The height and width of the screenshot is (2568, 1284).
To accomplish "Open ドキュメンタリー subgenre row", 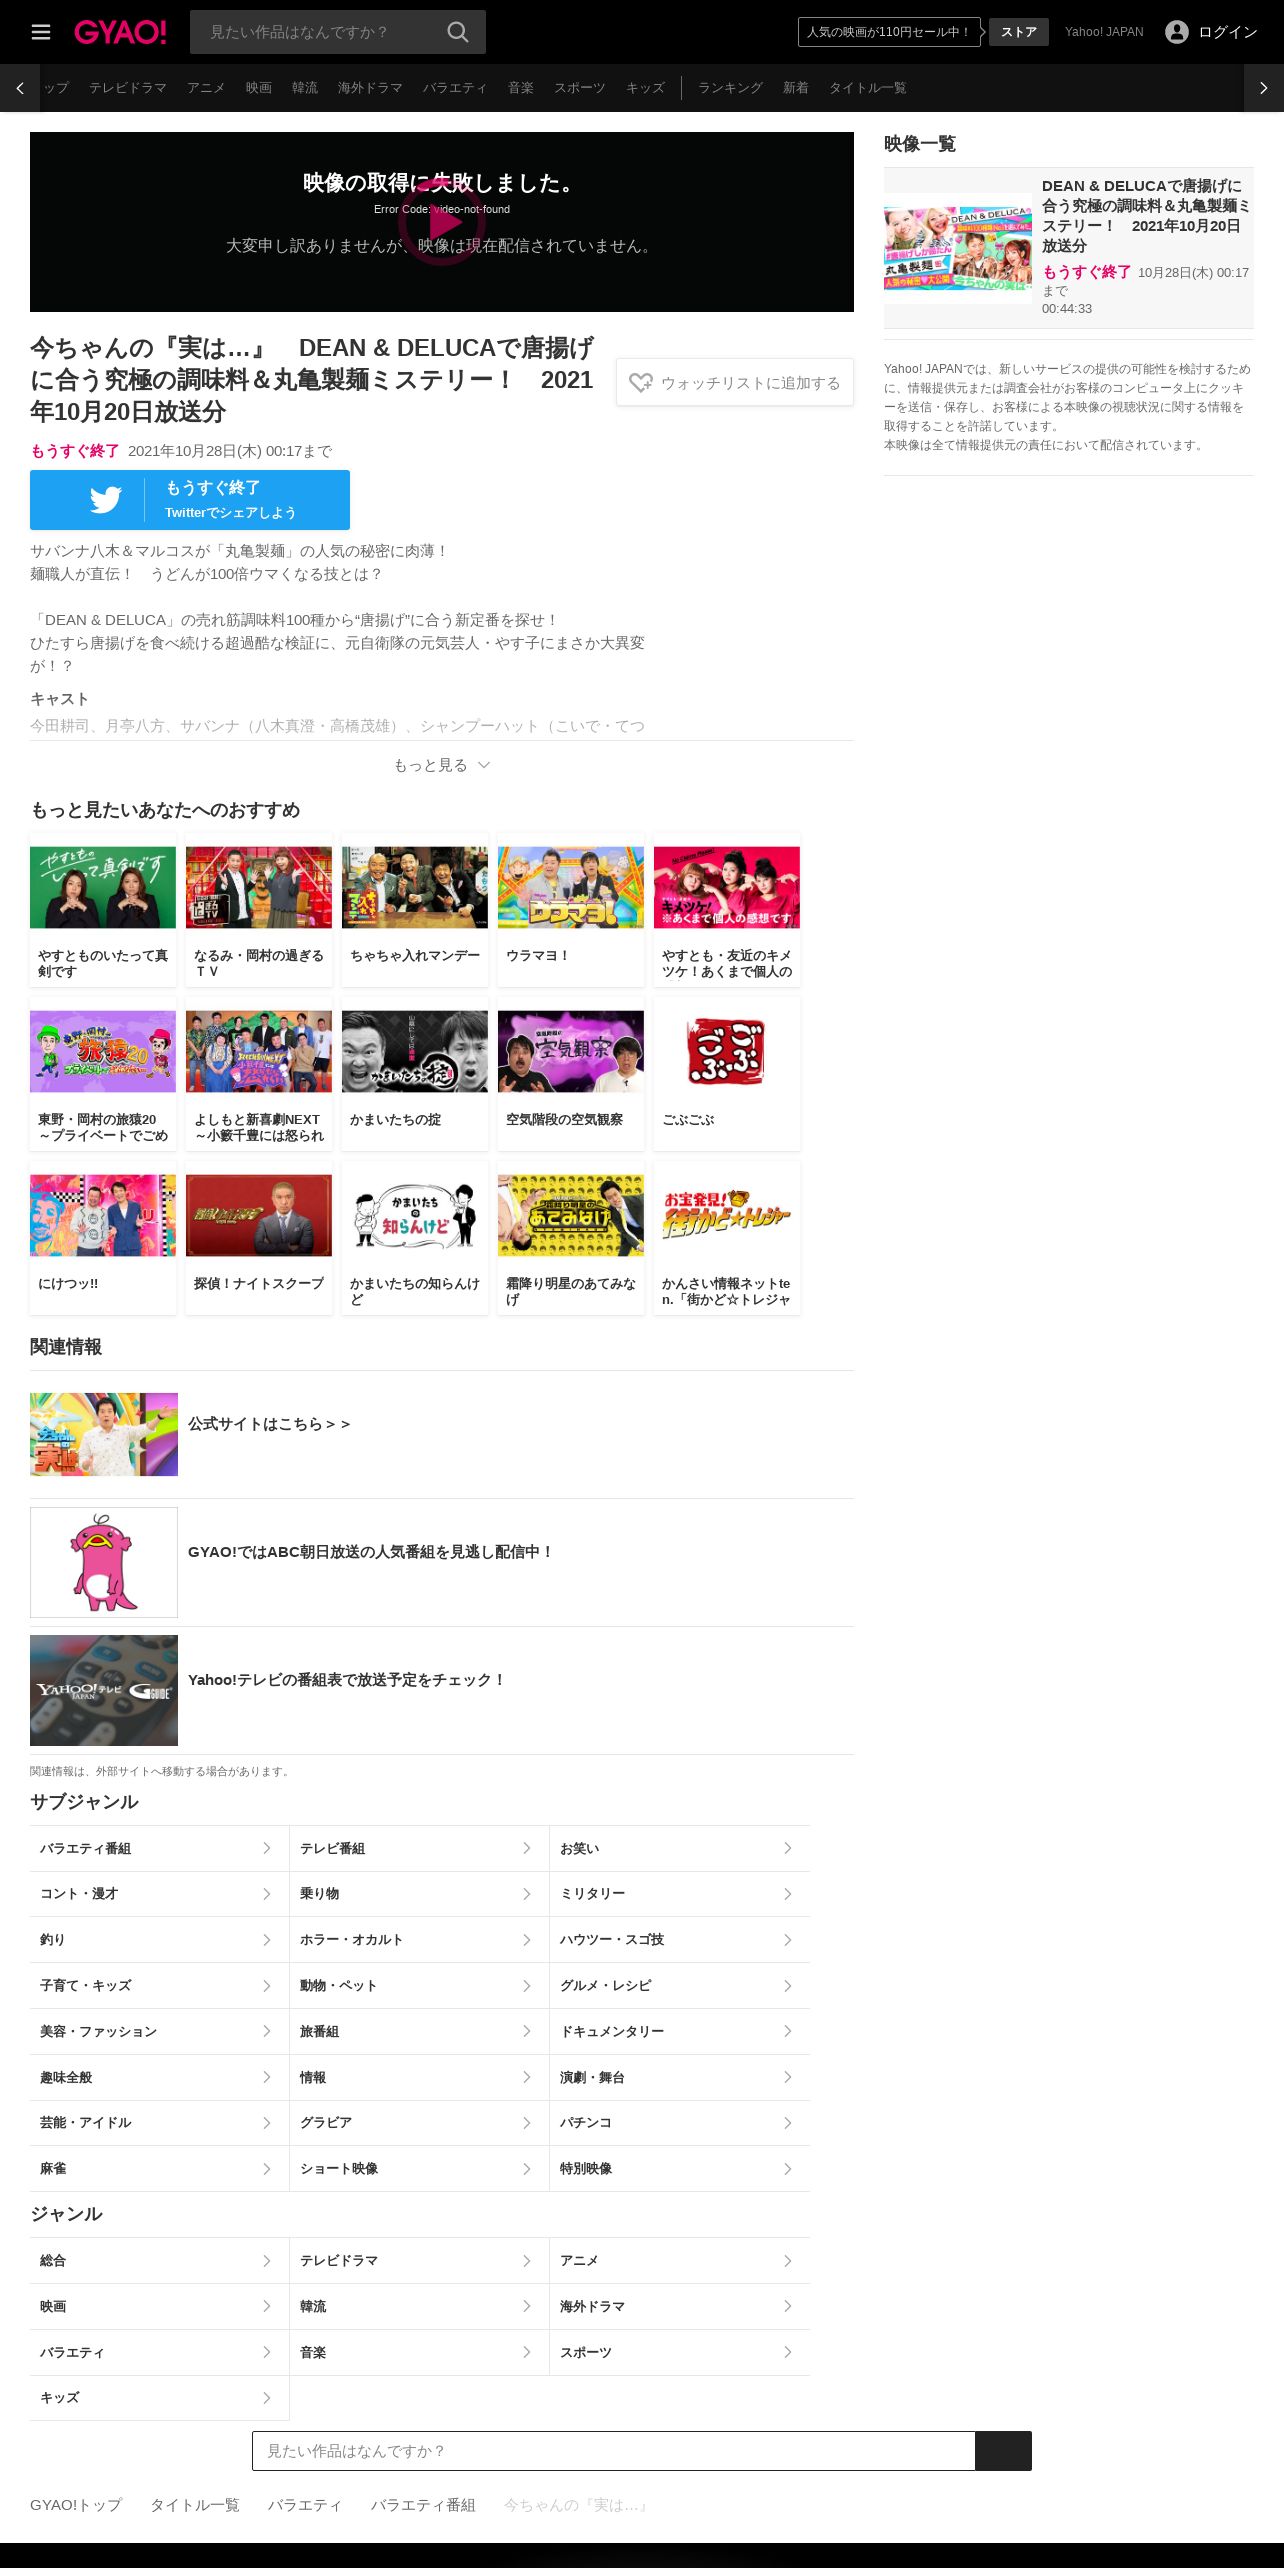I will click(x=680, y=2032).
